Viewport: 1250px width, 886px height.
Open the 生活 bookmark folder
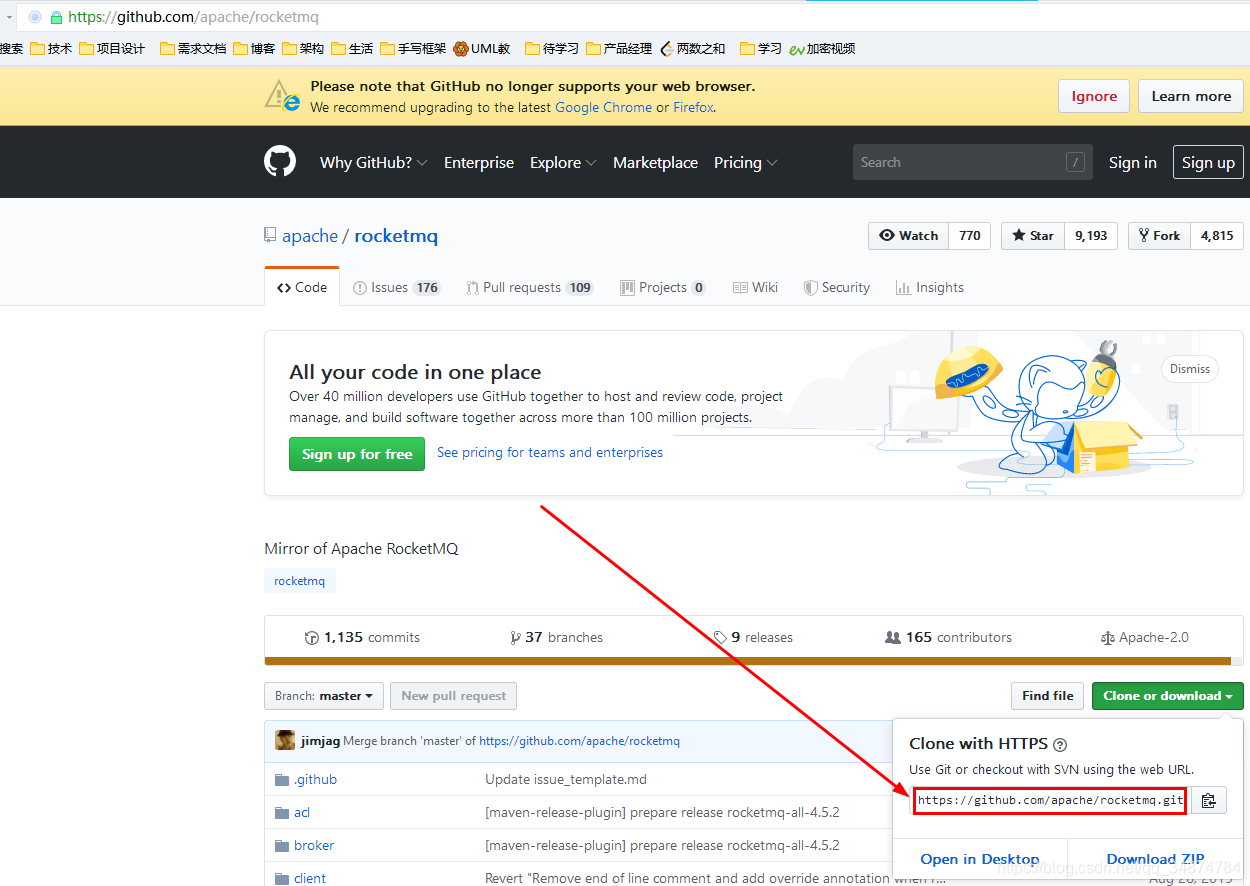352,48
